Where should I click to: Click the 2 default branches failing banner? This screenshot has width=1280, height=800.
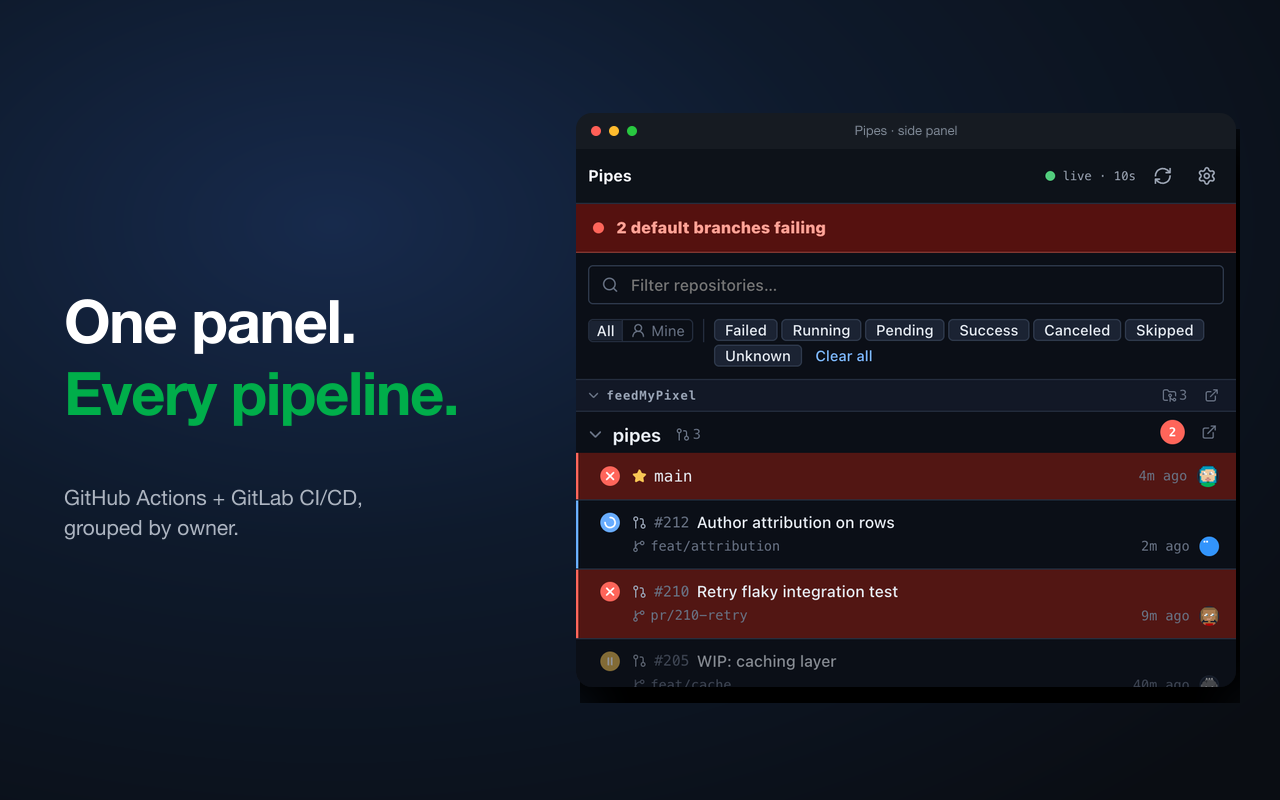906,228
